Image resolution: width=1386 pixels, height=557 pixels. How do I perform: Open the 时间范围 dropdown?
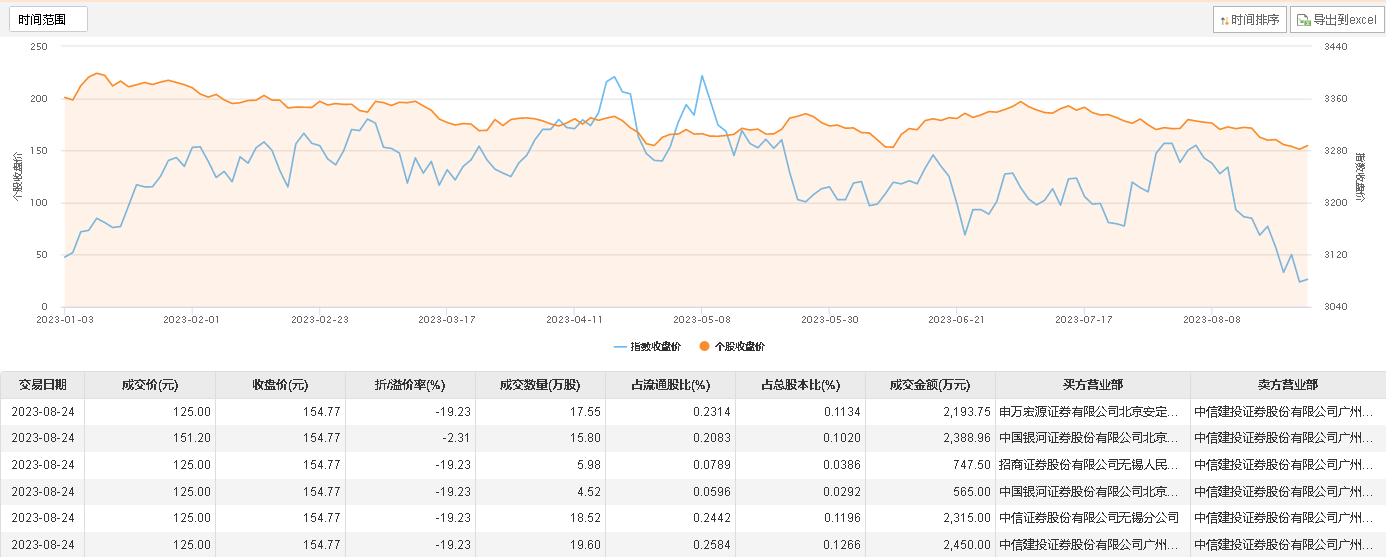(x=47, y=19)
